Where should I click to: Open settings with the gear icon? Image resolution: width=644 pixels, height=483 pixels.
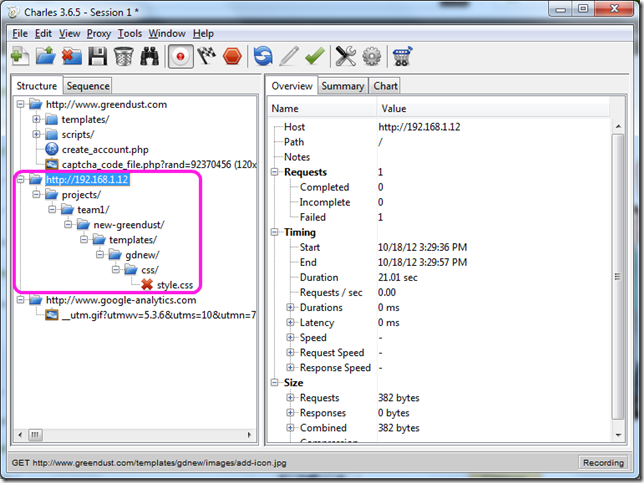click(x=372, y=56)
